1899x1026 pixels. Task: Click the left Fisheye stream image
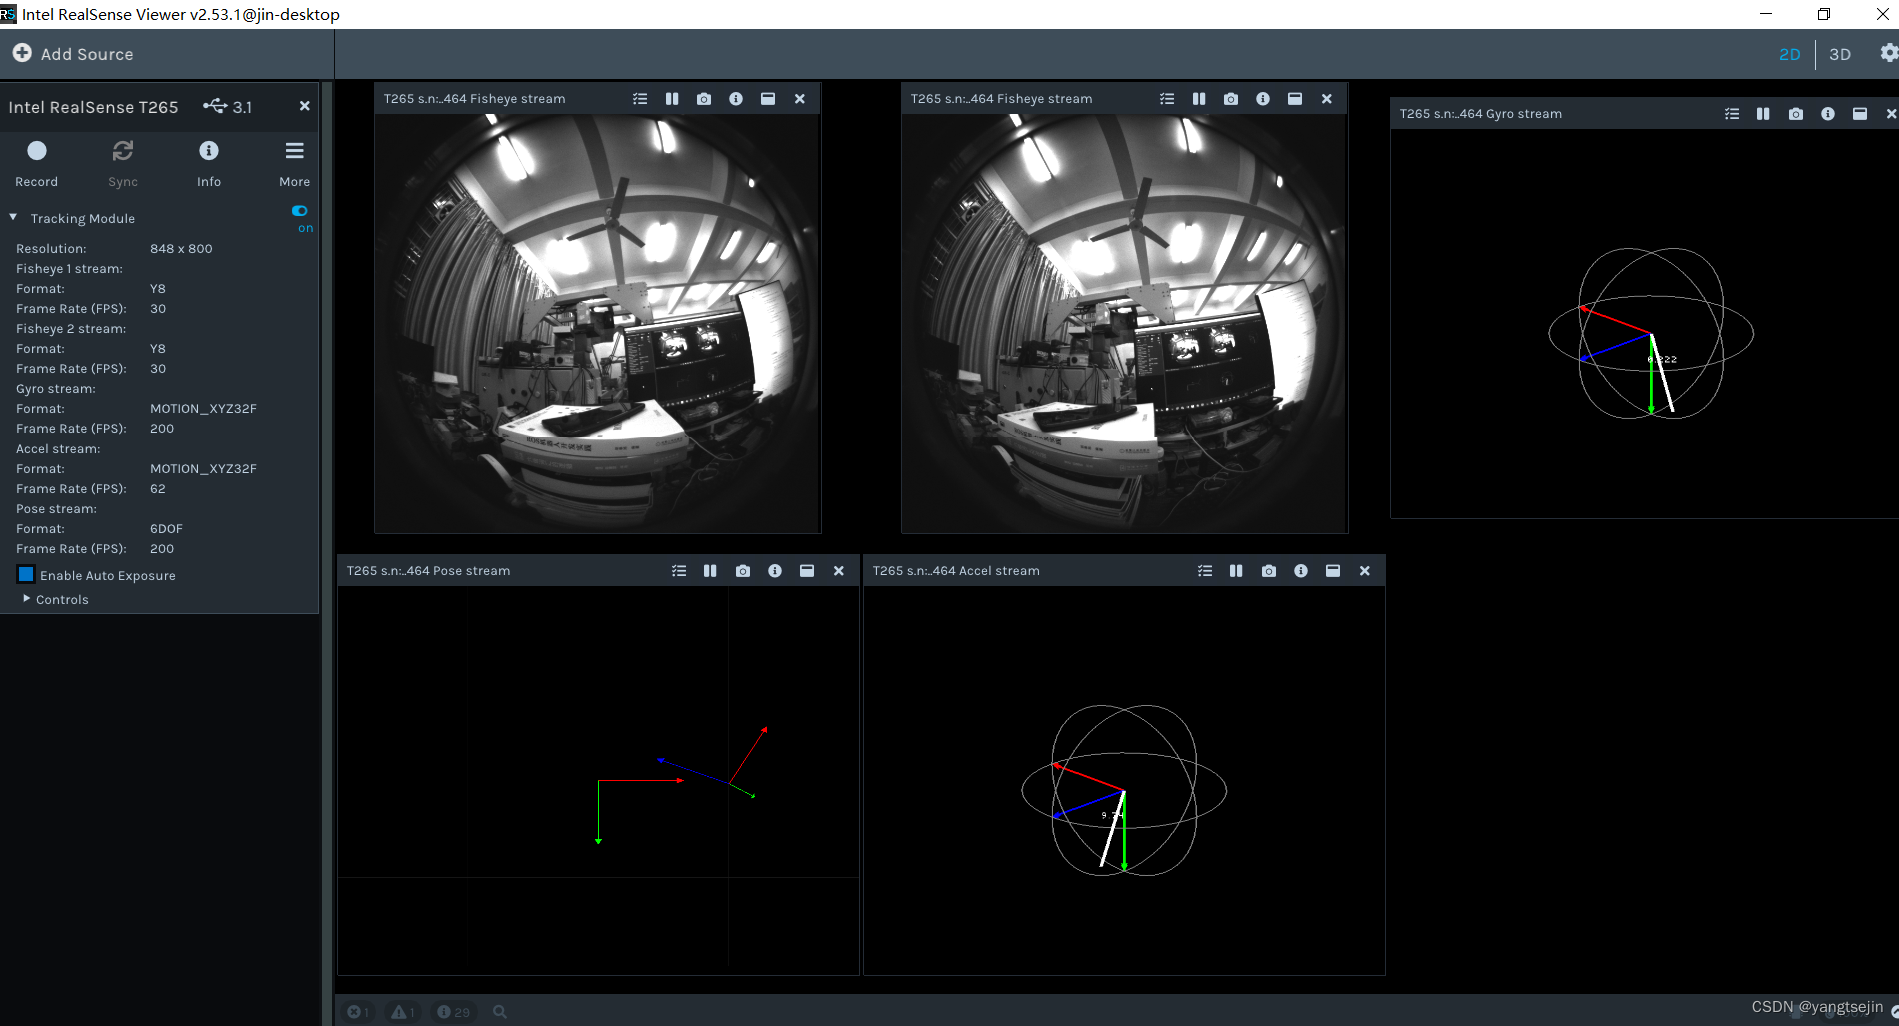[598, 323]
